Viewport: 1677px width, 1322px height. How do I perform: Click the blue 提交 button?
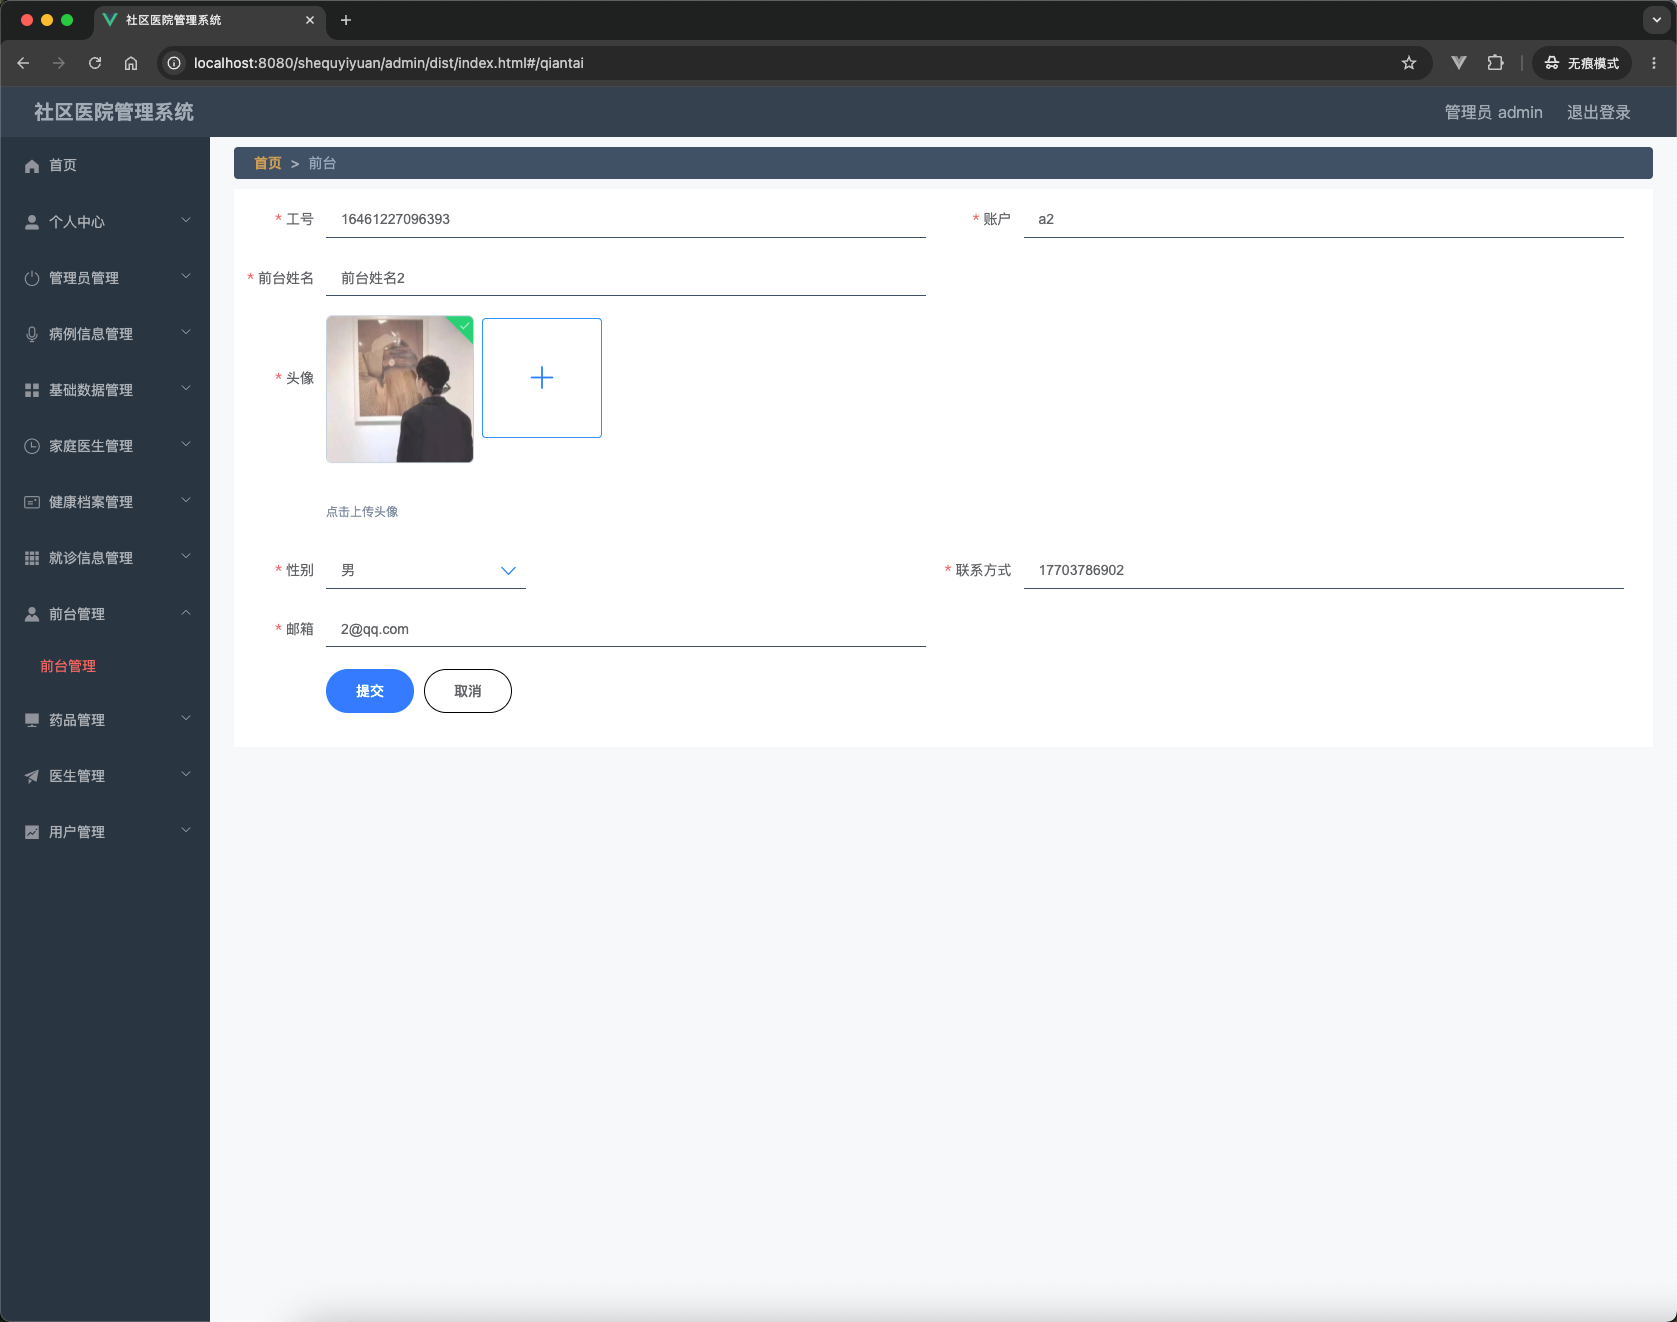tap(370, 691)
